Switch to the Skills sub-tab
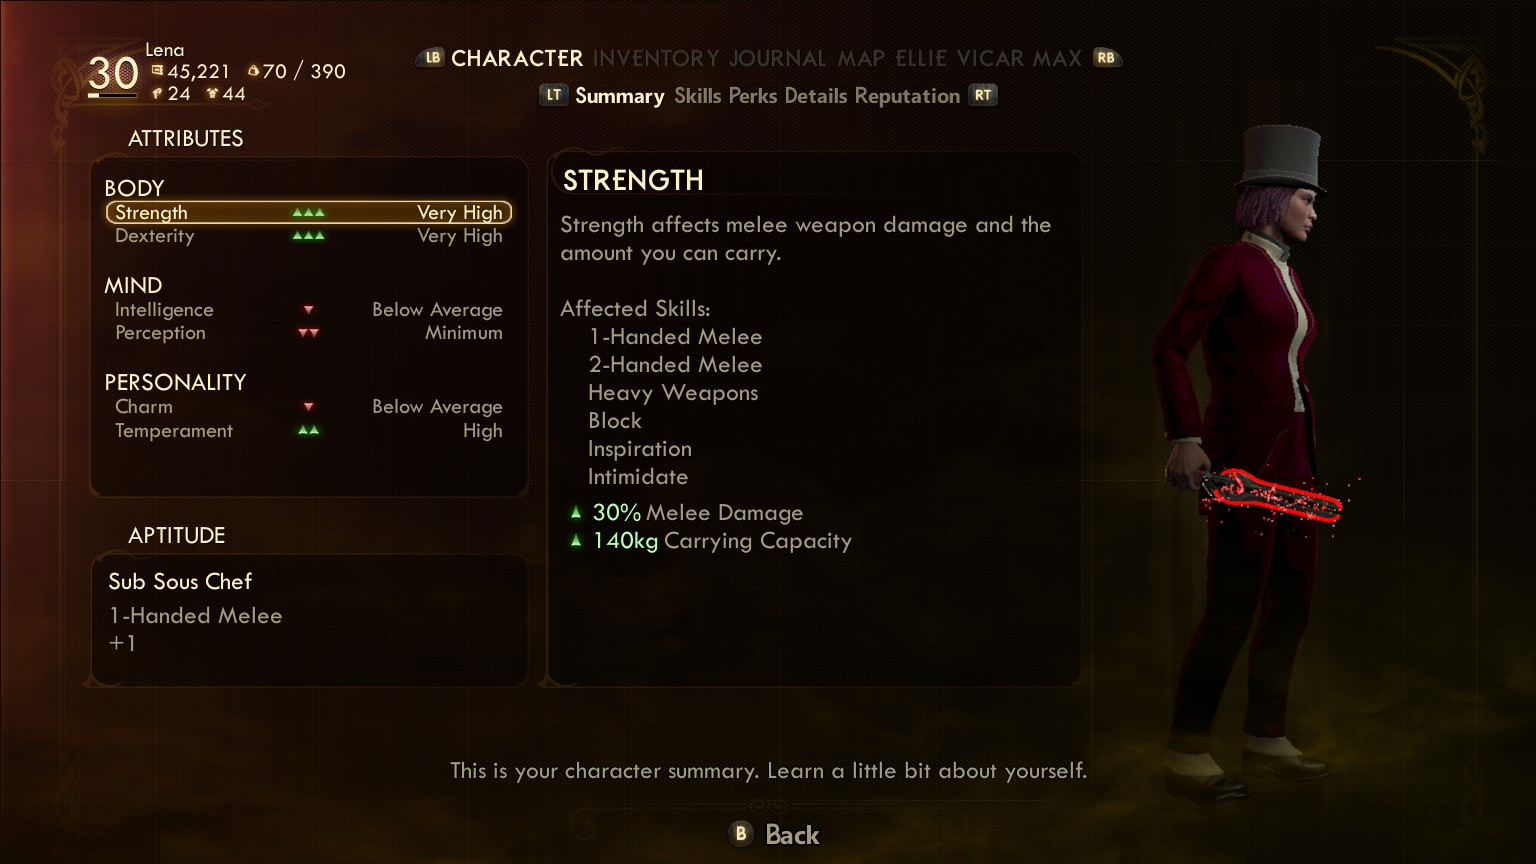Viewport: 1536px width, 864px height. click(697, 96)
